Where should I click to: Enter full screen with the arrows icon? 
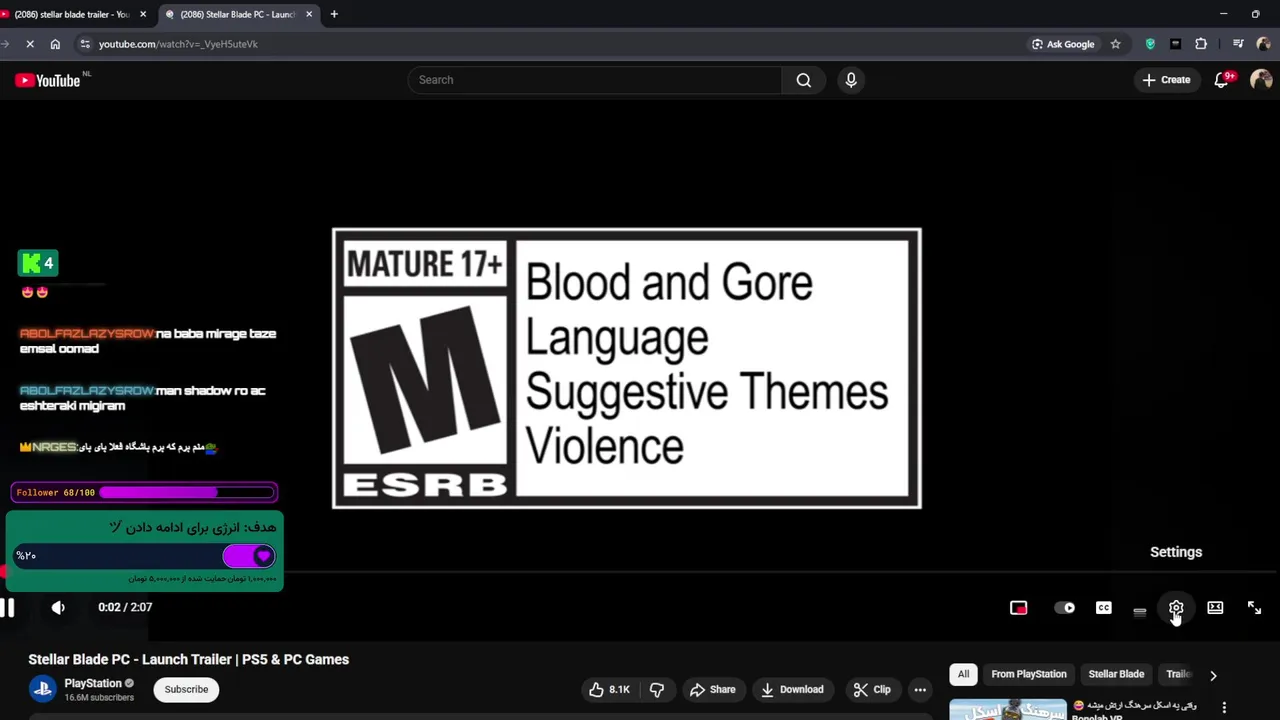coord(1254,608)
